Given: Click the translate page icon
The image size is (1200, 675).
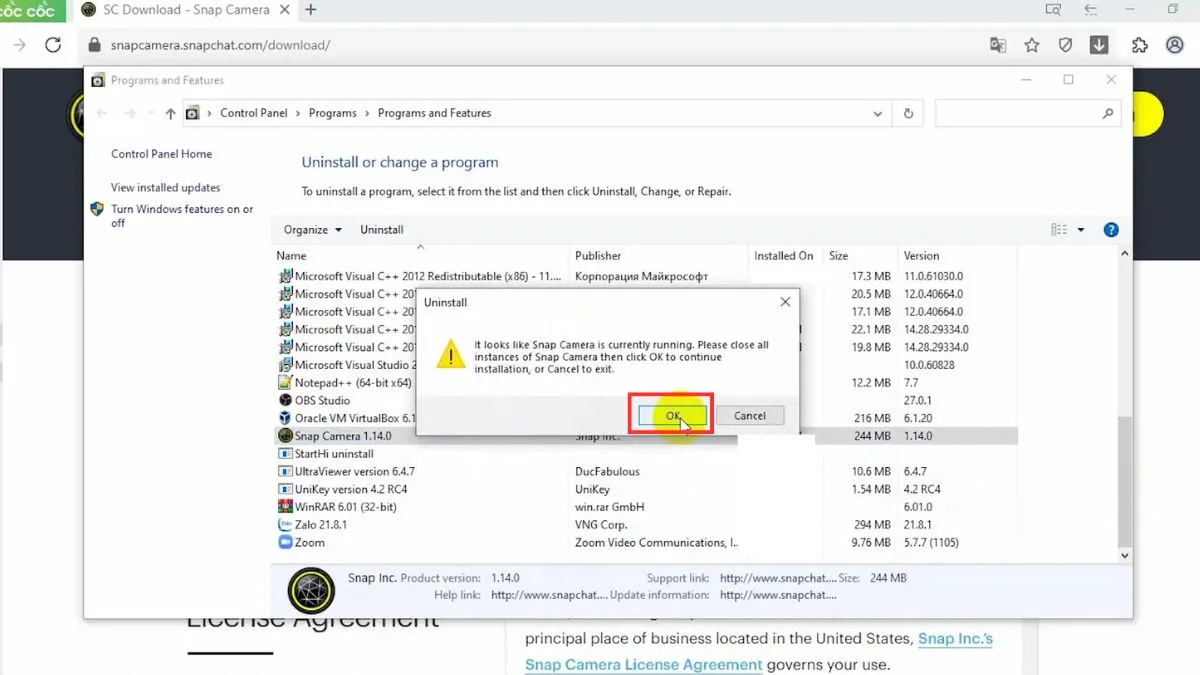Looking at the screenshot, I should coord(998,45).
